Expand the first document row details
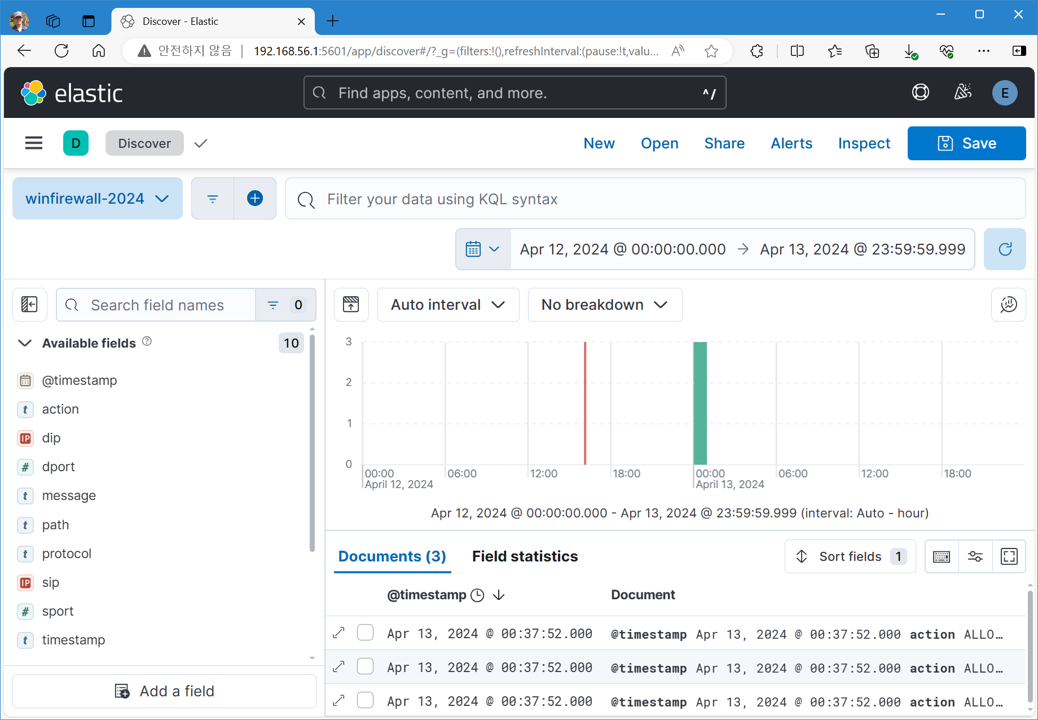Viewport: 1038px width, 720px height. pyautogui.click(x=339, y=633)
